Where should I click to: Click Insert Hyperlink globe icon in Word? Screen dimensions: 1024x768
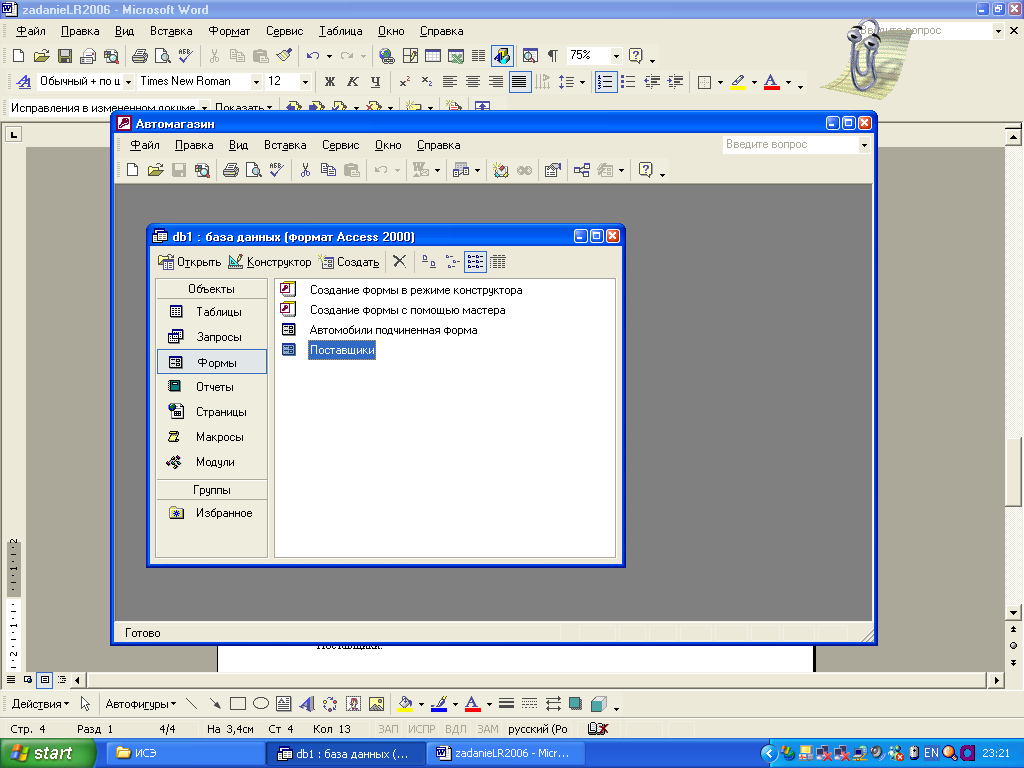[x=387, y=56]
